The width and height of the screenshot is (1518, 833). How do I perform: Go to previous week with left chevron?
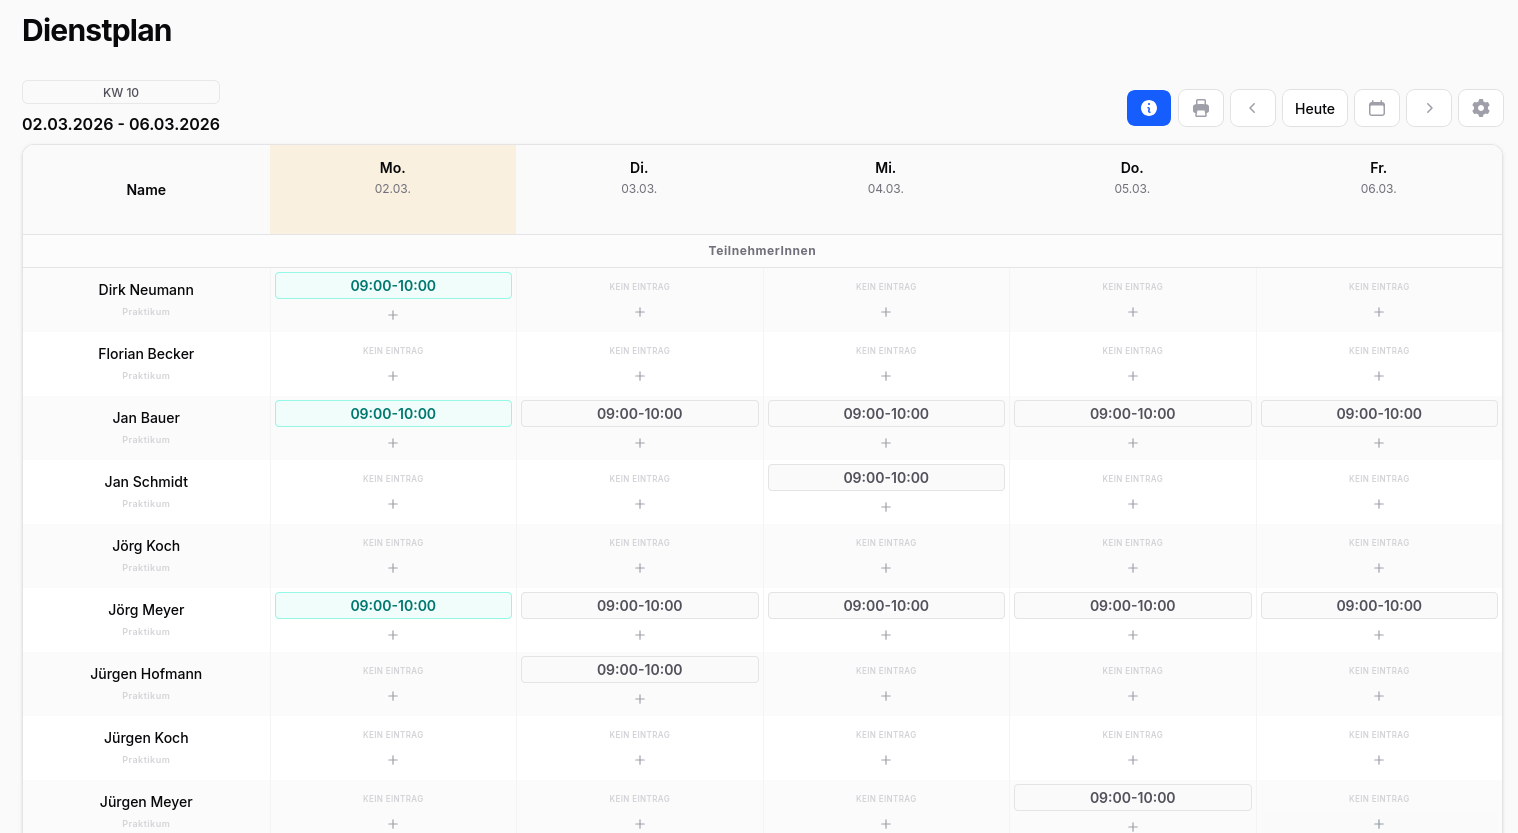[x=1252, y=108]
